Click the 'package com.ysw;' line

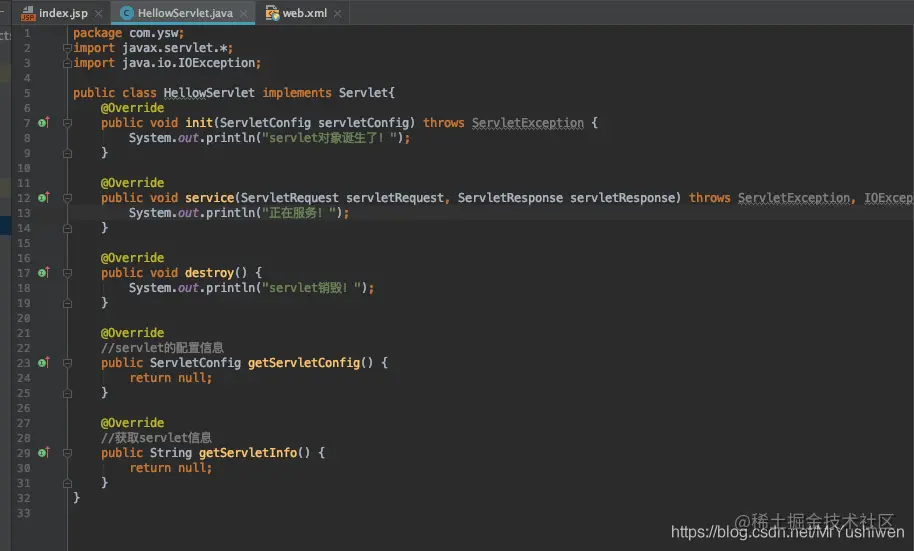click(128, 33)
